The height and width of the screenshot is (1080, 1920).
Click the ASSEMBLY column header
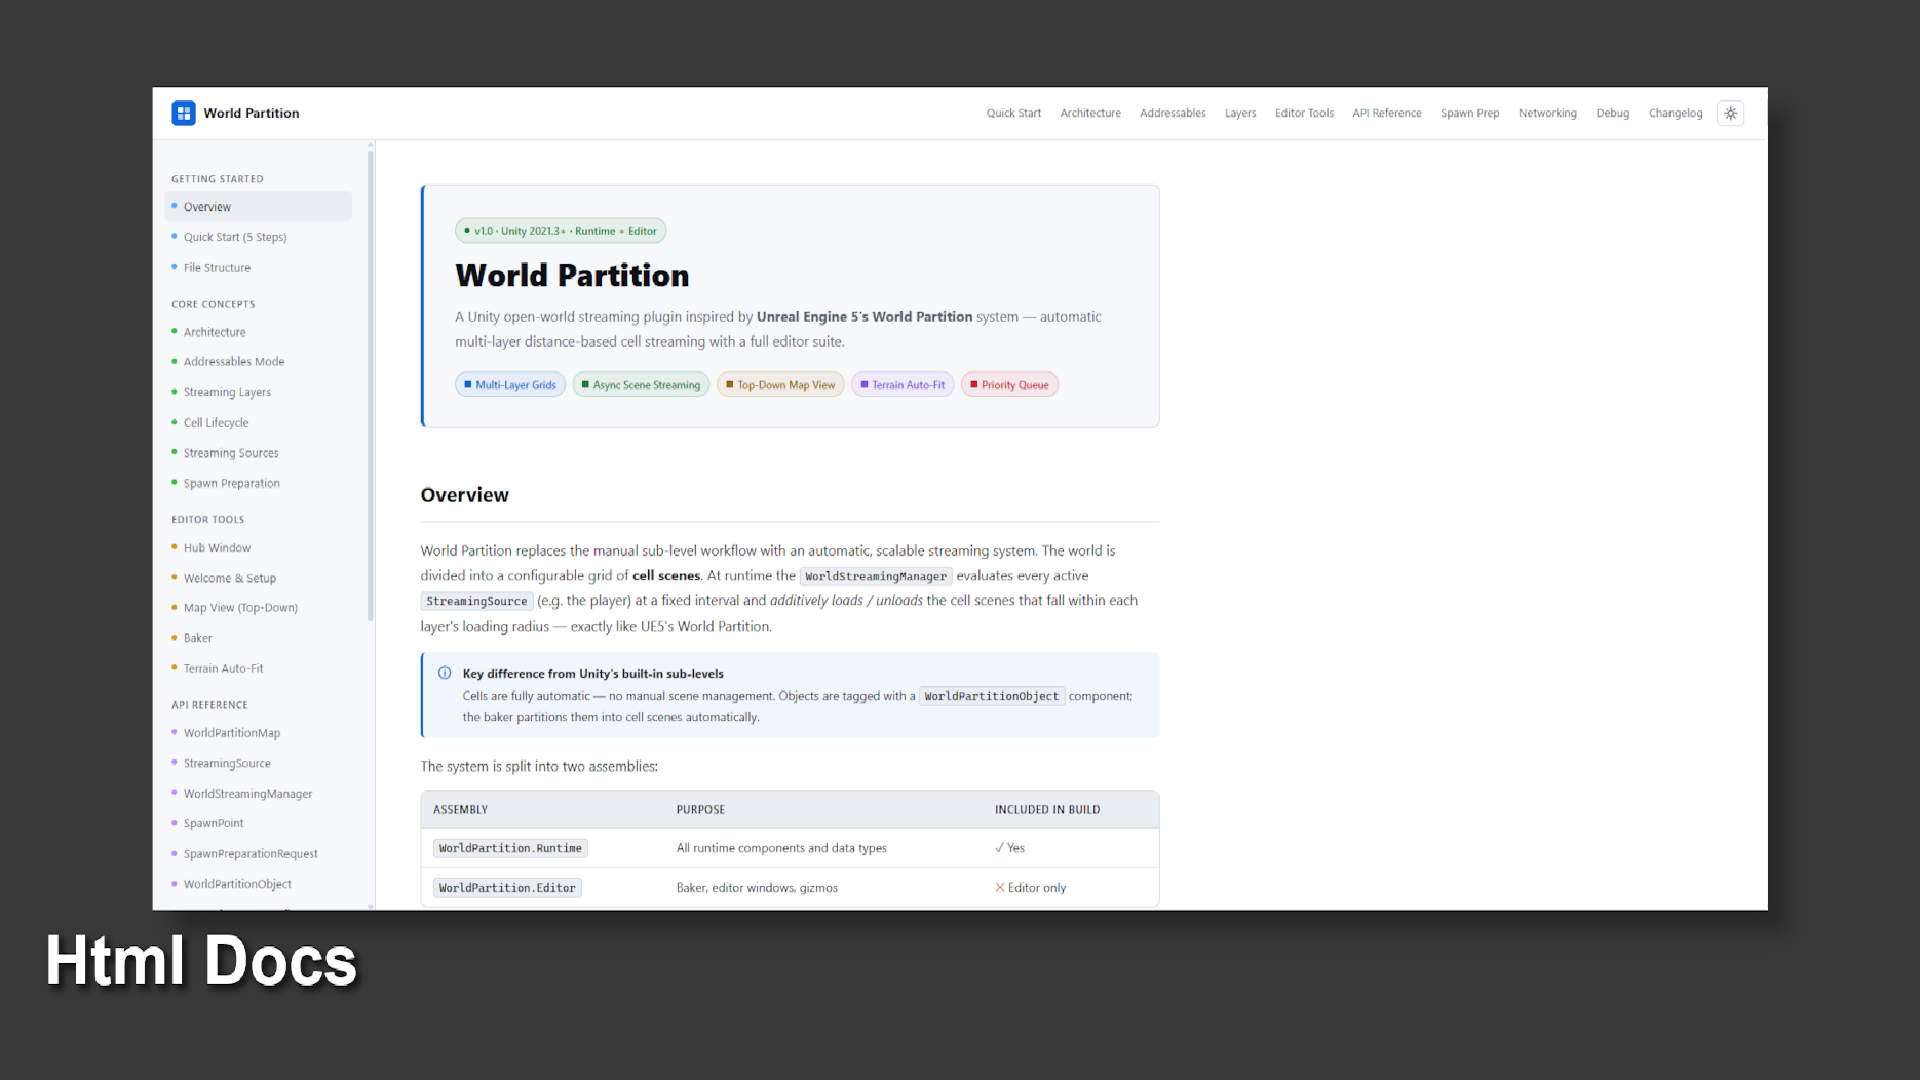pos(460,809)
